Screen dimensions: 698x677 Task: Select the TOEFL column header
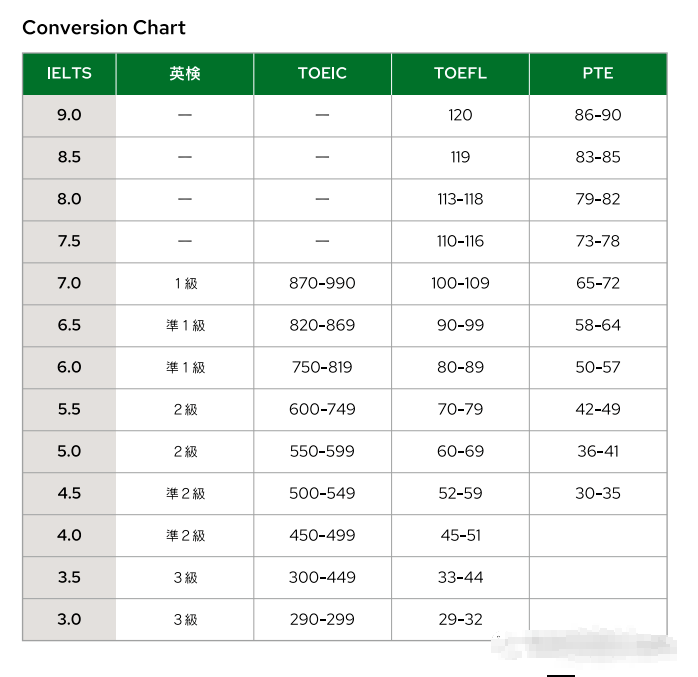click(460, 73)
